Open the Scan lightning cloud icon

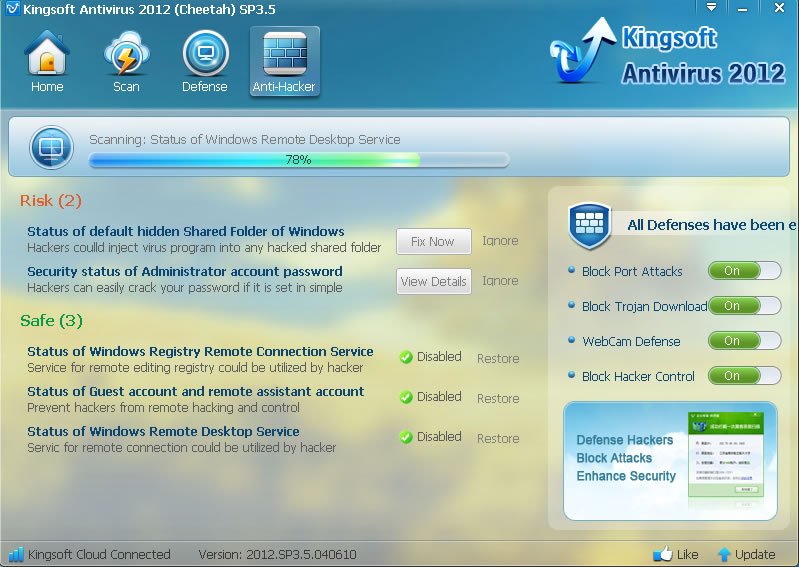tap(126, 53)
